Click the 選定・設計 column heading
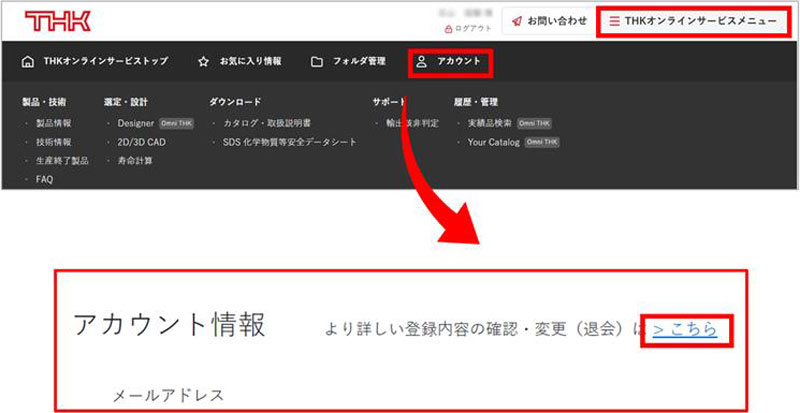The width and height of the screenshot is (800, 413). (x=126, y=102)
